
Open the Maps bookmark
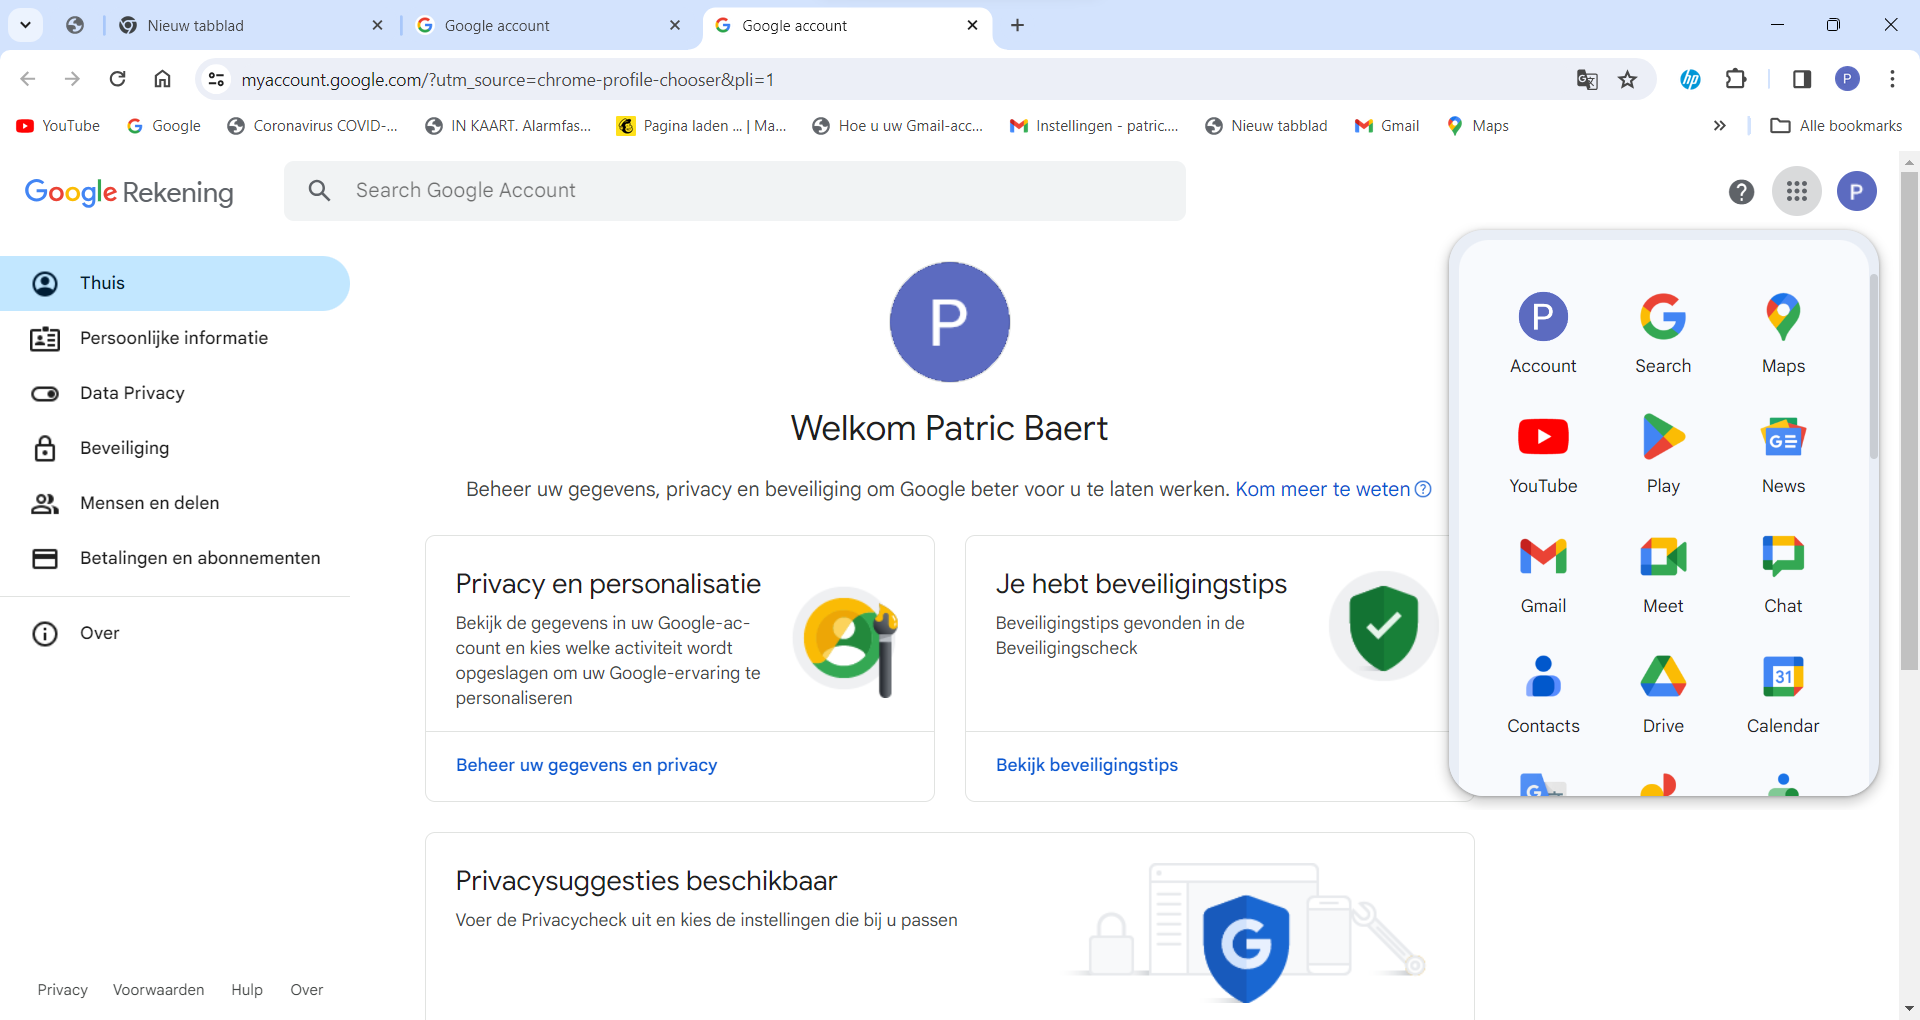point(1477,126)
